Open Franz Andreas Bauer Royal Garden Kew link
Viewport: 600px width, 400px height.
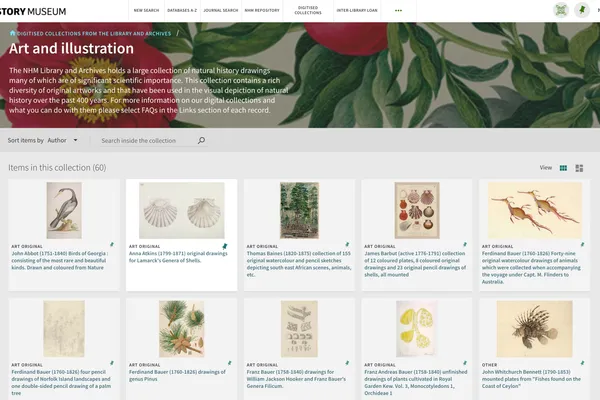(x=416, y=382)
